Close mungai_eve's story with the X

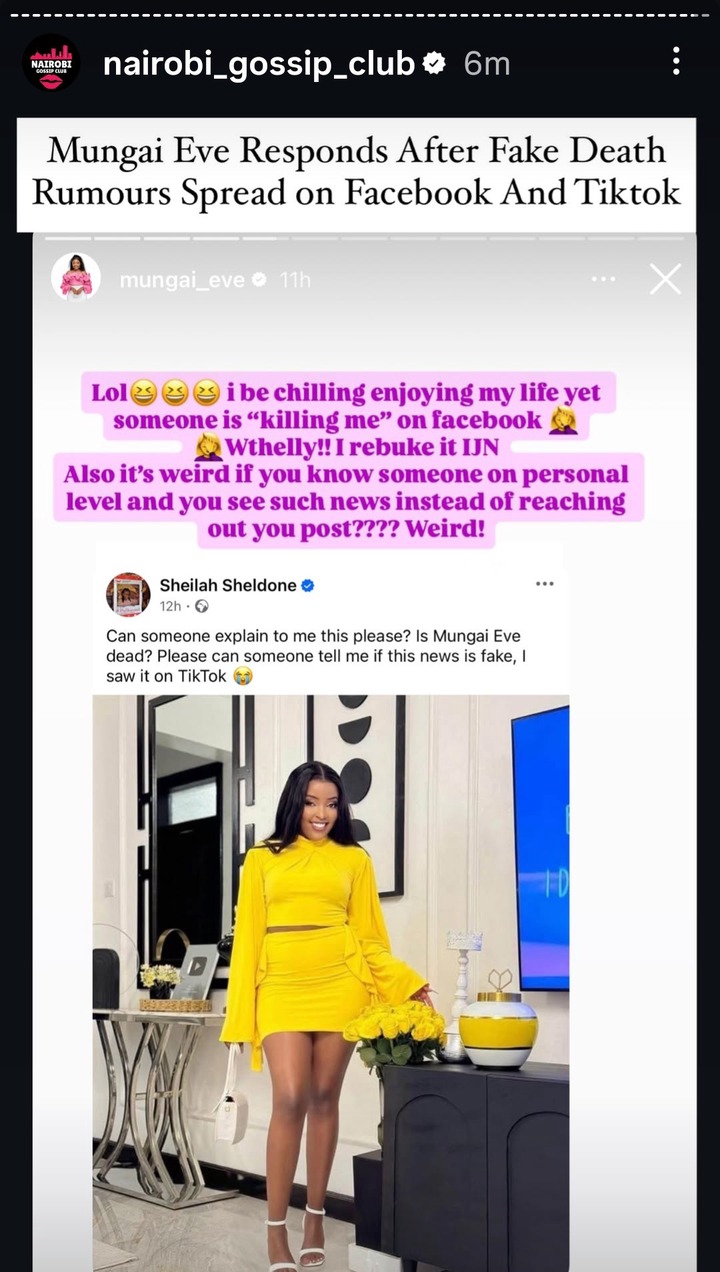pyautogui.click(x=665, y=279)
